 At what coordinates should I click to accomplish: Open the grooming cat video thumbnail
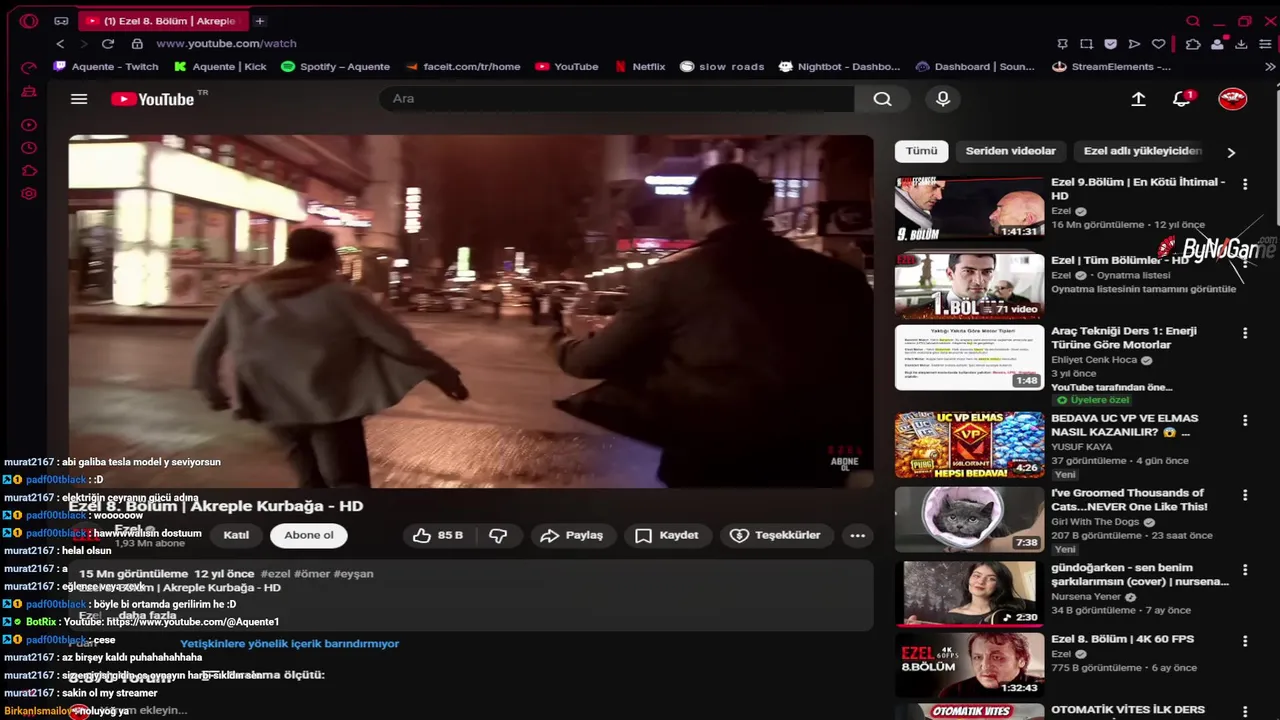[969, 519]
